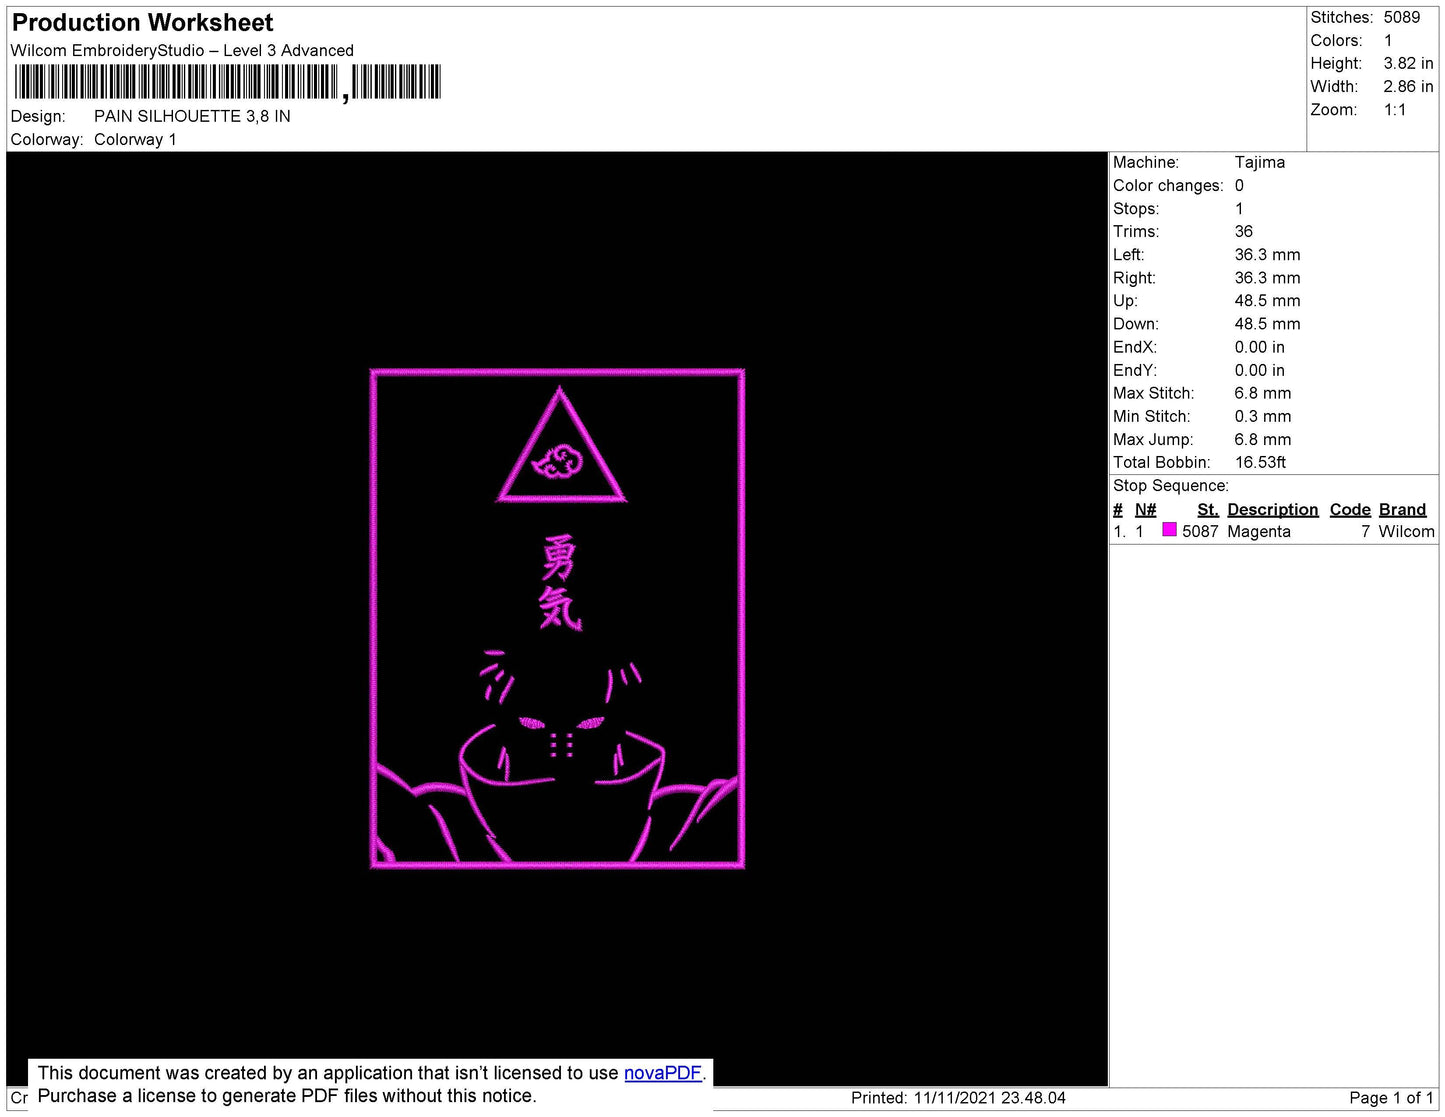This screenshot has height=1117, width=1445.
Task: Click the Zoom value 1:1
Action: click(x=1395, y=110)
